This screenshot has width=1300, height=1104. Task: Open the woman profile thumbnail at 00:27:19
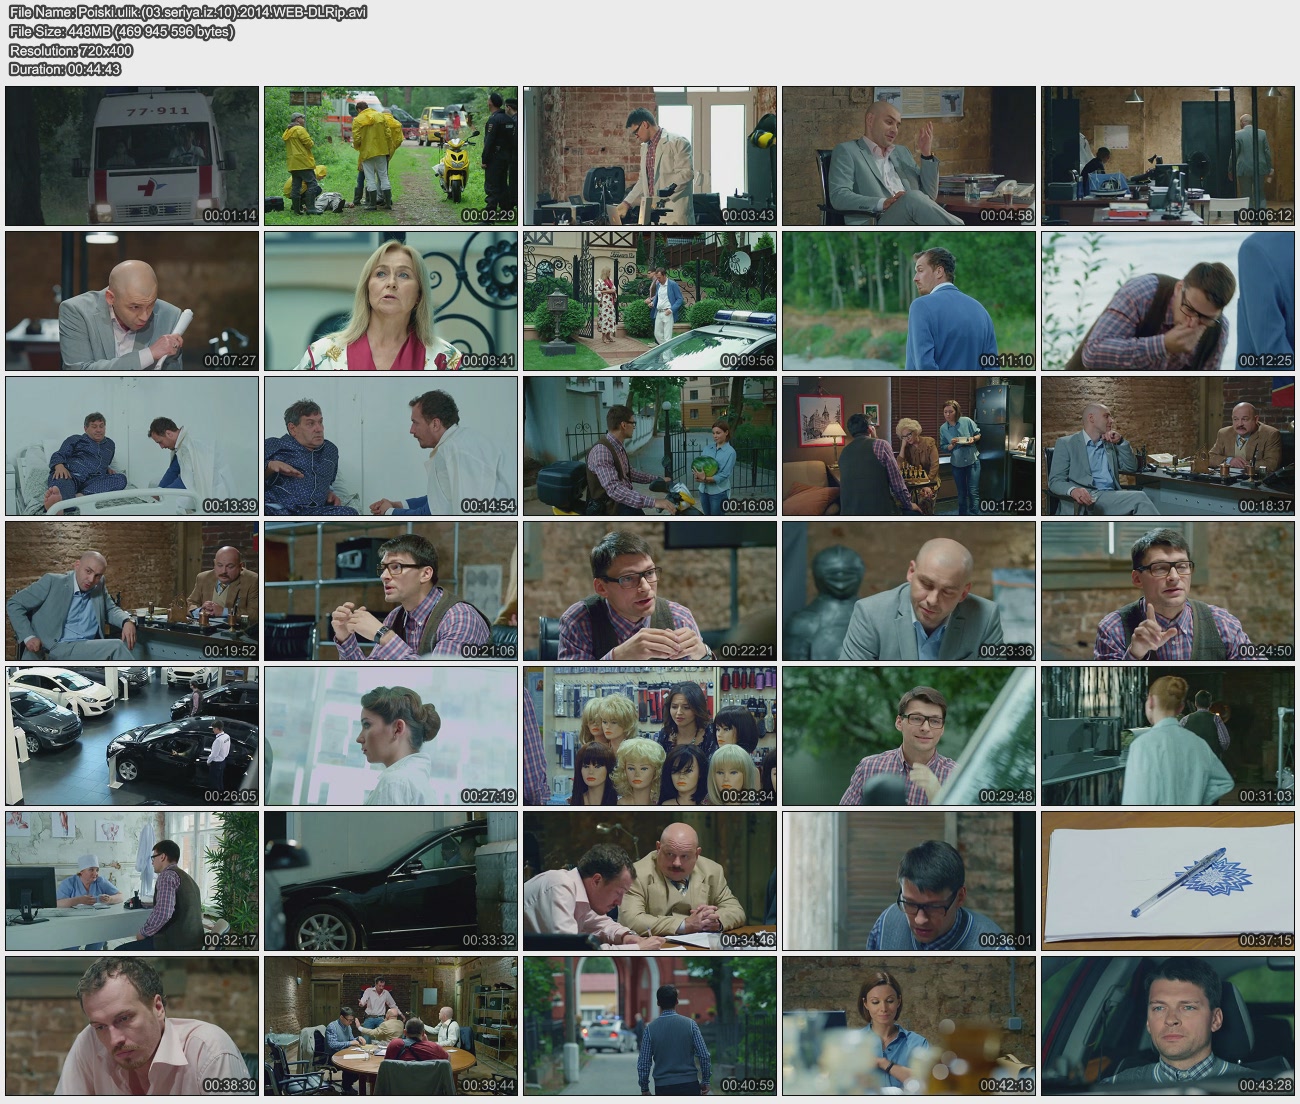coord(391,736)
